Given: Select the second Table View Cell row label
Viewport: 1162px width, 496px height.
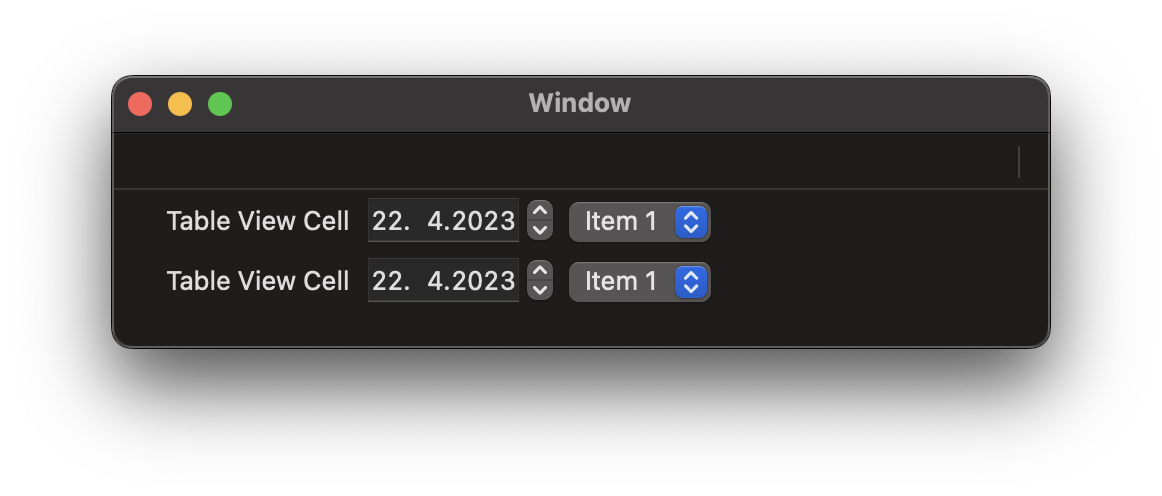Looking at the screenshot, I should click(258, 281).
